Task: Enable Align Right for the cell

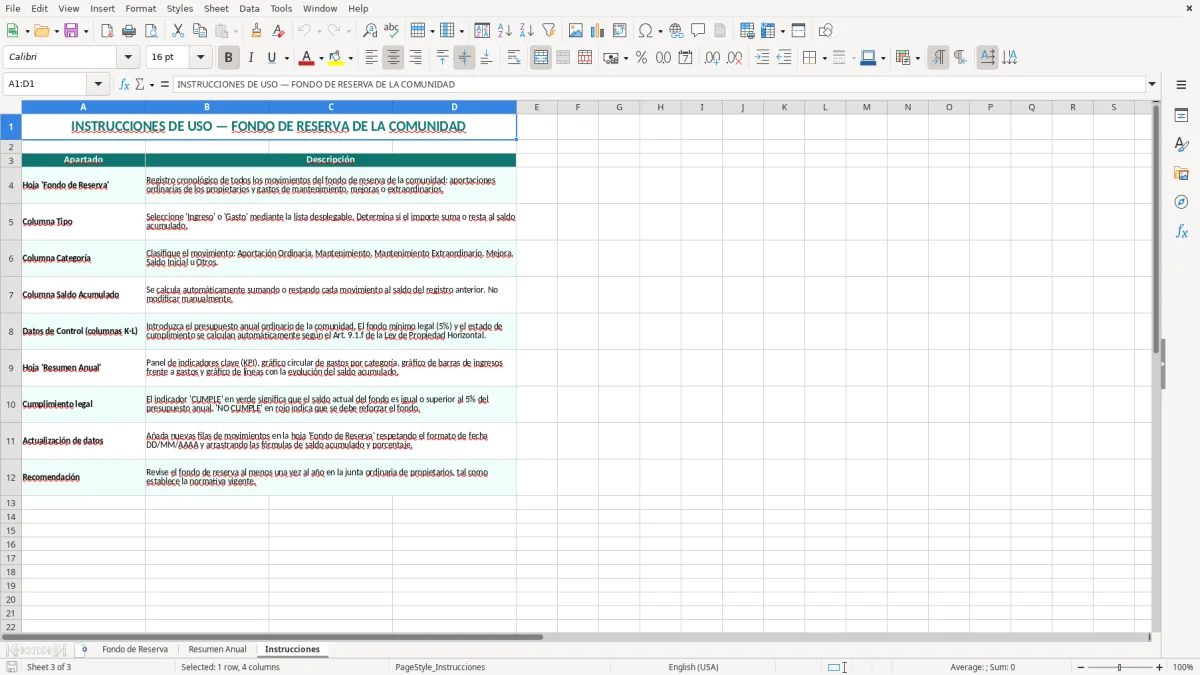Action: pos(415,58)
